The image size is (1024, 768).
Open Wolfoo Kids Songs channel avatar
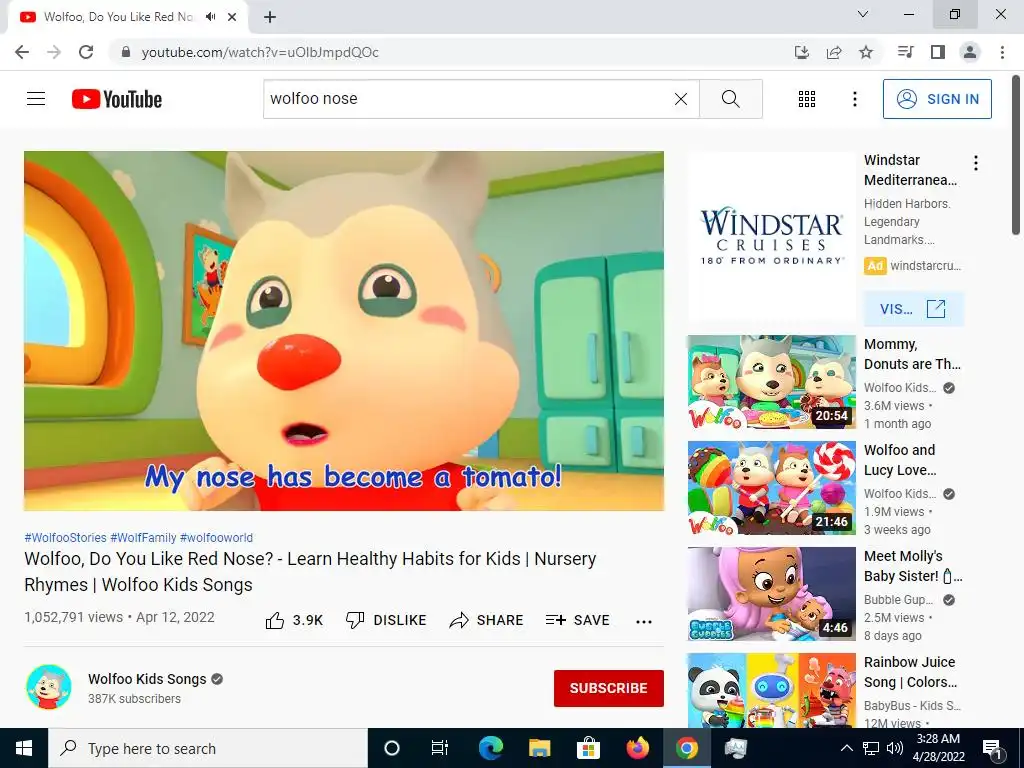48,687
